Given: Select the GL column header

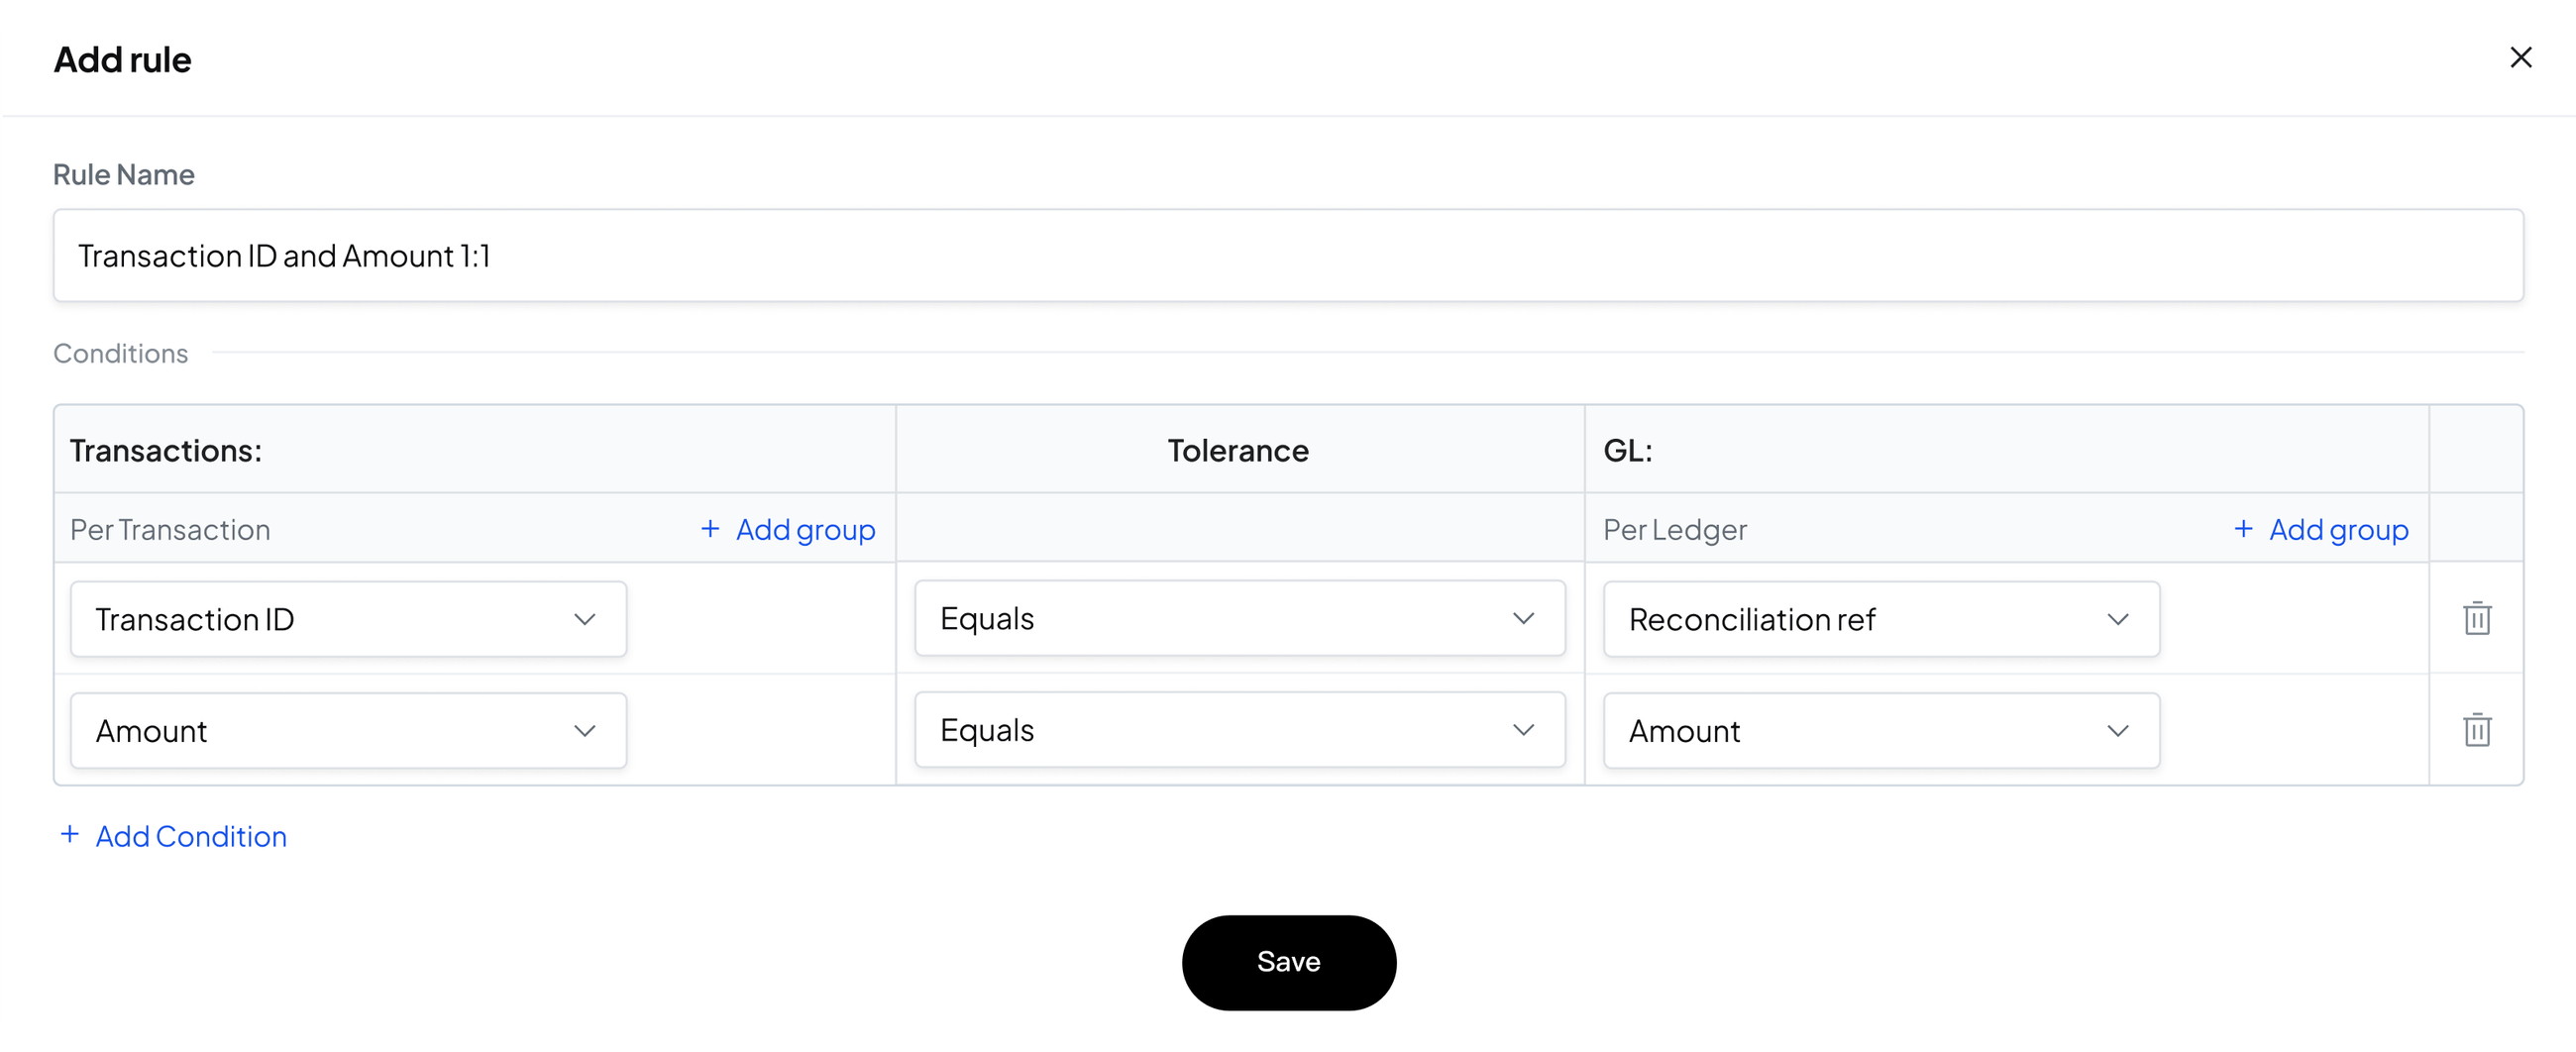Looking at the screenshot, I should tap(1628, 449).
